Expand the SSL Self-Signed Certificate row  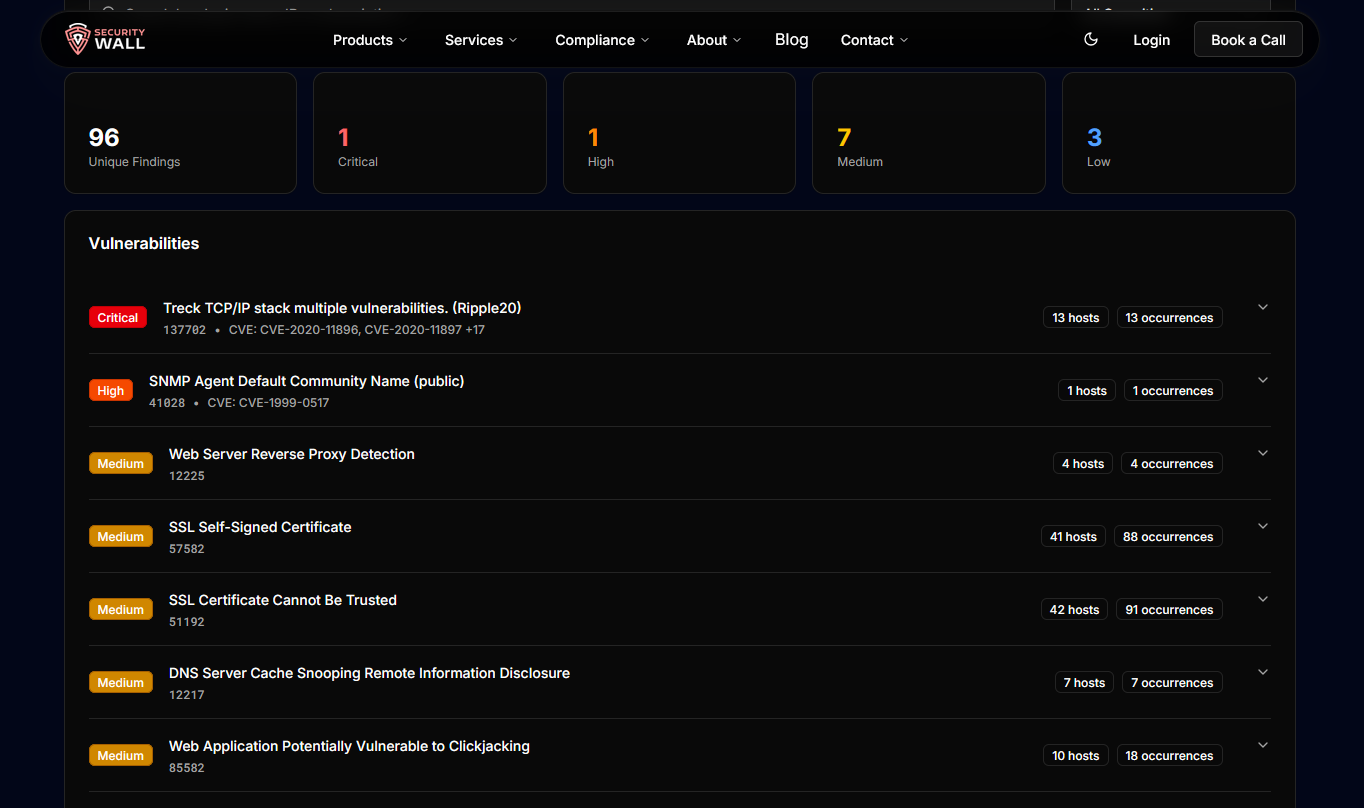[x=1262, y=526]
